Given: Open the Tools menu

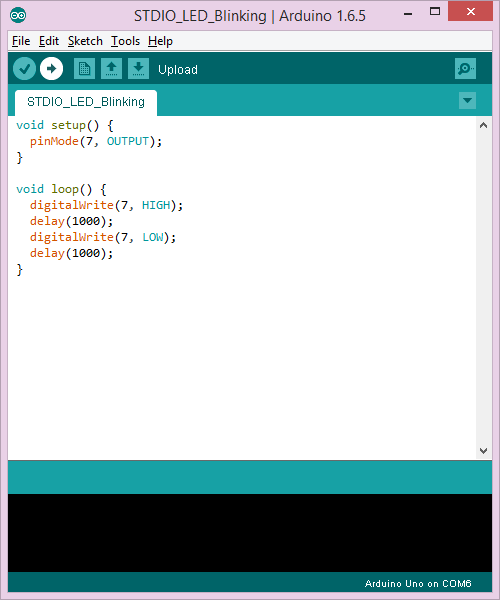Looking at the screenshot, I should (125, 41).
